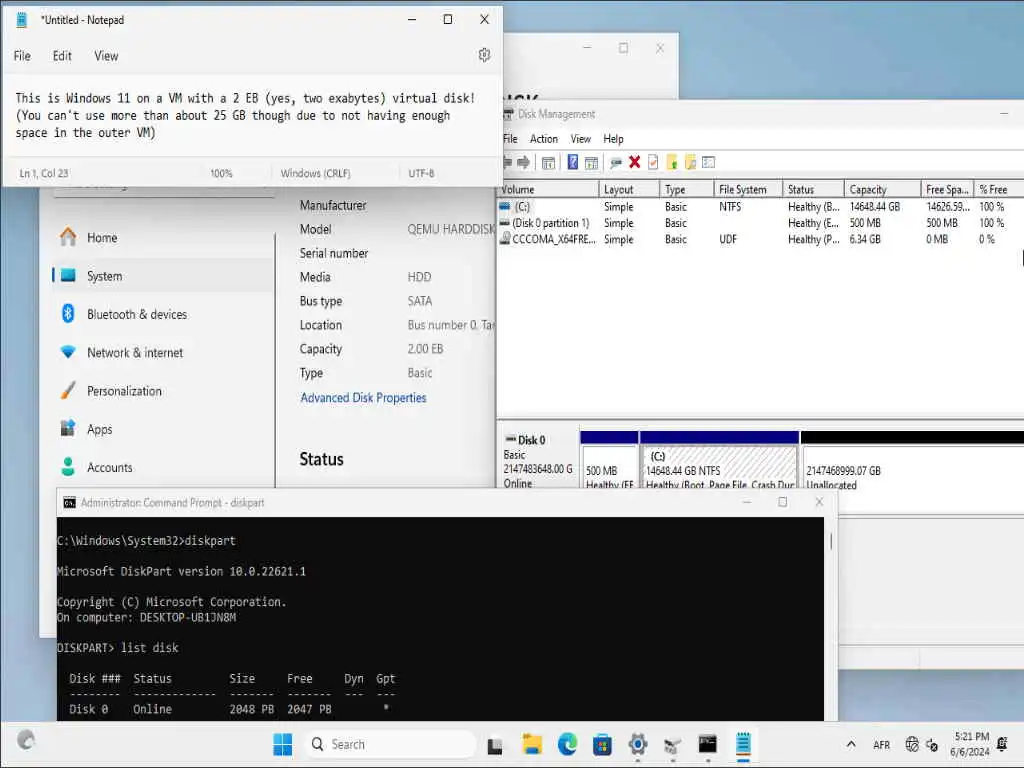
Task: Click the taskbar Search box
Action: pyautogui.click(x=391, y=744)
